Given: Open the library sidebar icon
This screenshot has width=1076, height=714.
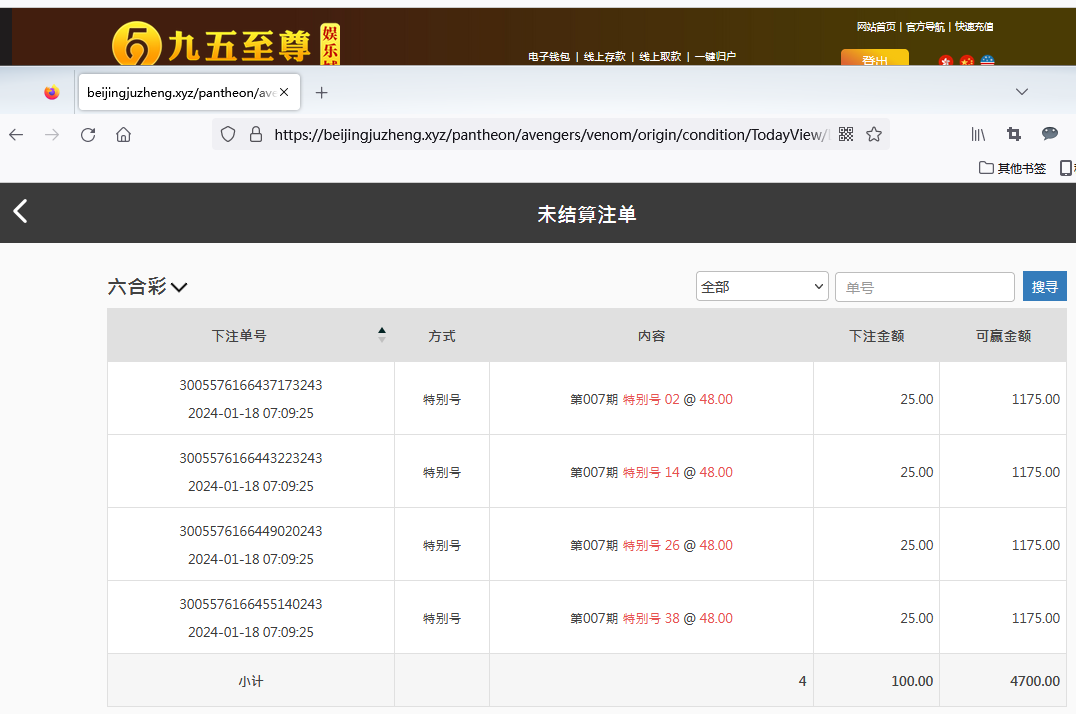Looking at the screenshot, I should tap(979, 134).
